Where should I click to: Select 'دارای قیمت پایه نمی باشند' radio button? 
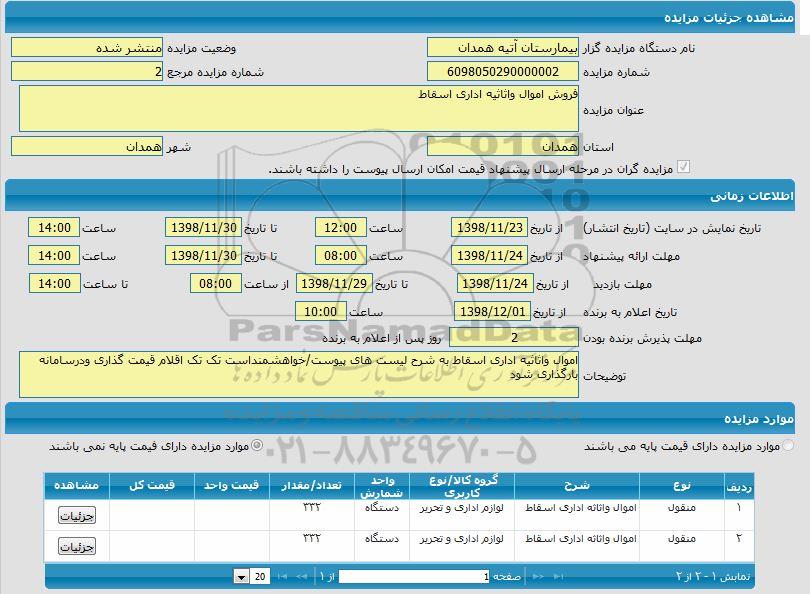tap(257, 445)
